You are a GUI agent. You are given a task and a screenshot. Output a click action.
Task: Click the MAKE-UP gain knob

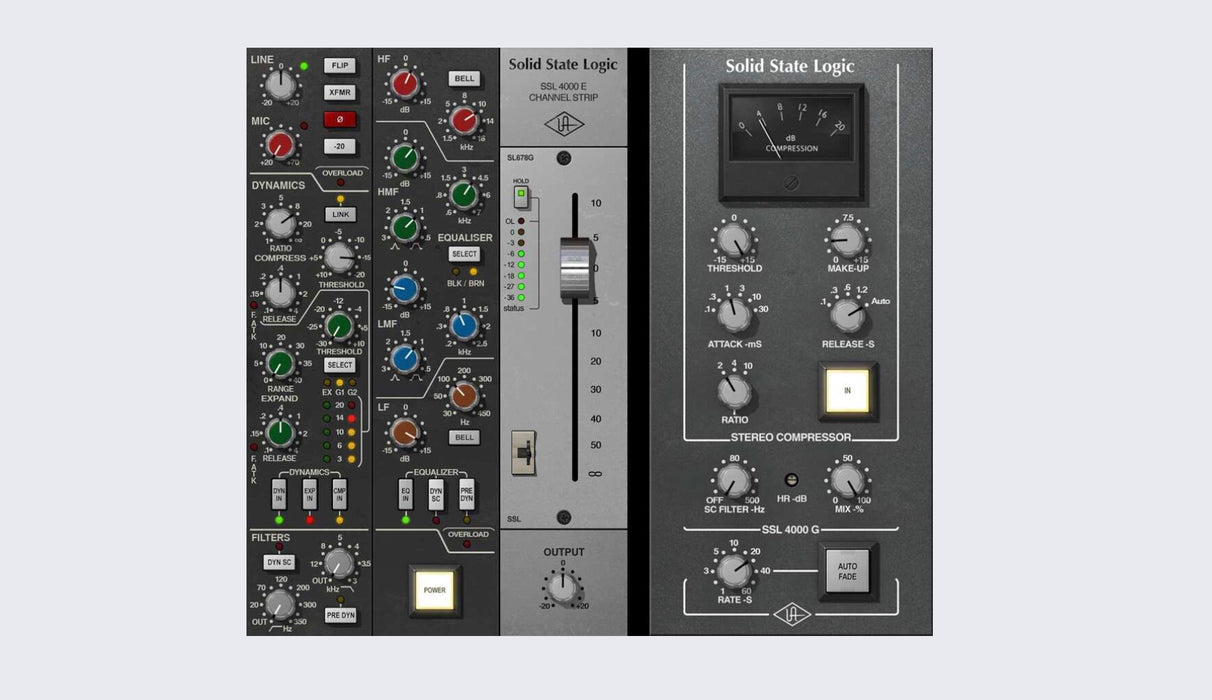point(847,240)
